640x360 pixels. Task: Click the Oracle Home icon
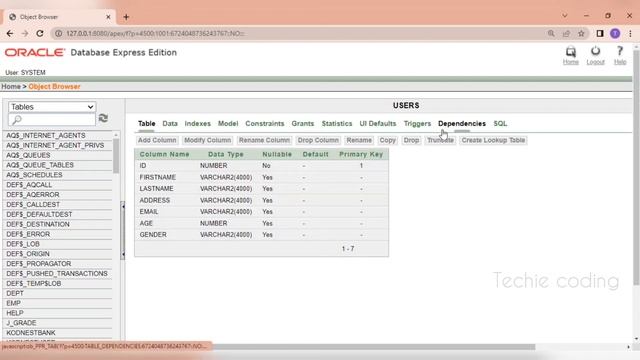tap(571, 52)
